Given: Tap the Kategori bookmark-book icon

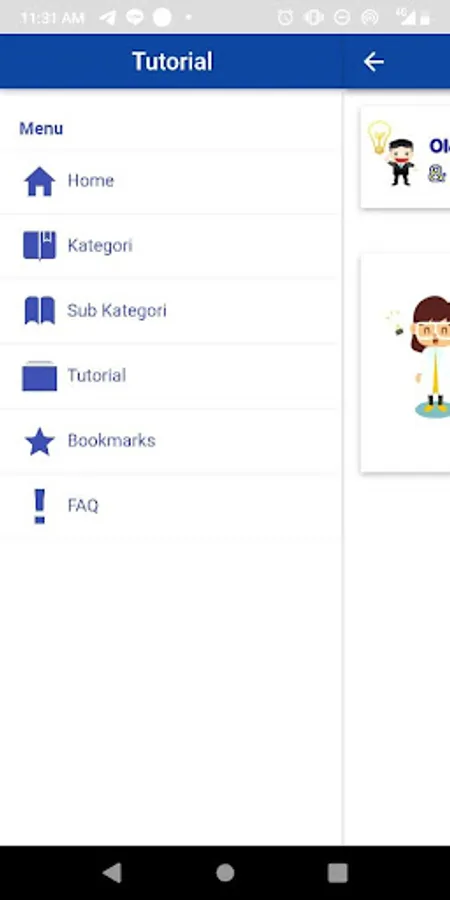Looking at the screenshot, I should click(x=40, y=246).
